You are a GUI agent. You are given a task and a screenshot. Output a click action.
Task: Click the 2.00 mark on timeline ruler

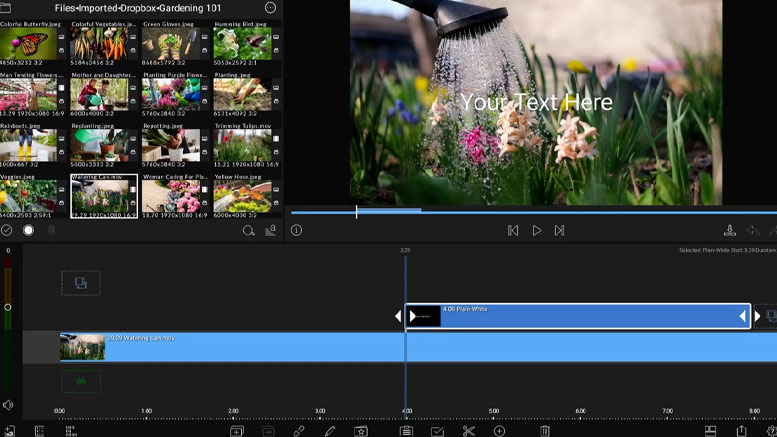coord(233,411)
